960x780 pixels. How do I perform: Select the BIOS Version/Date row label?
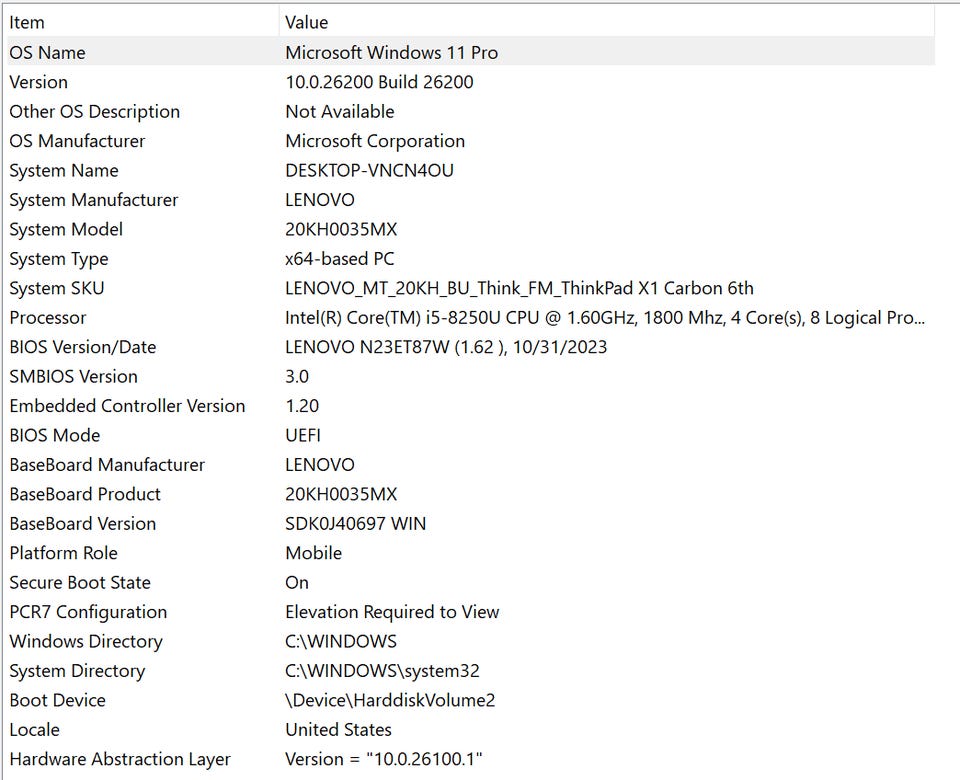point(83,347)
